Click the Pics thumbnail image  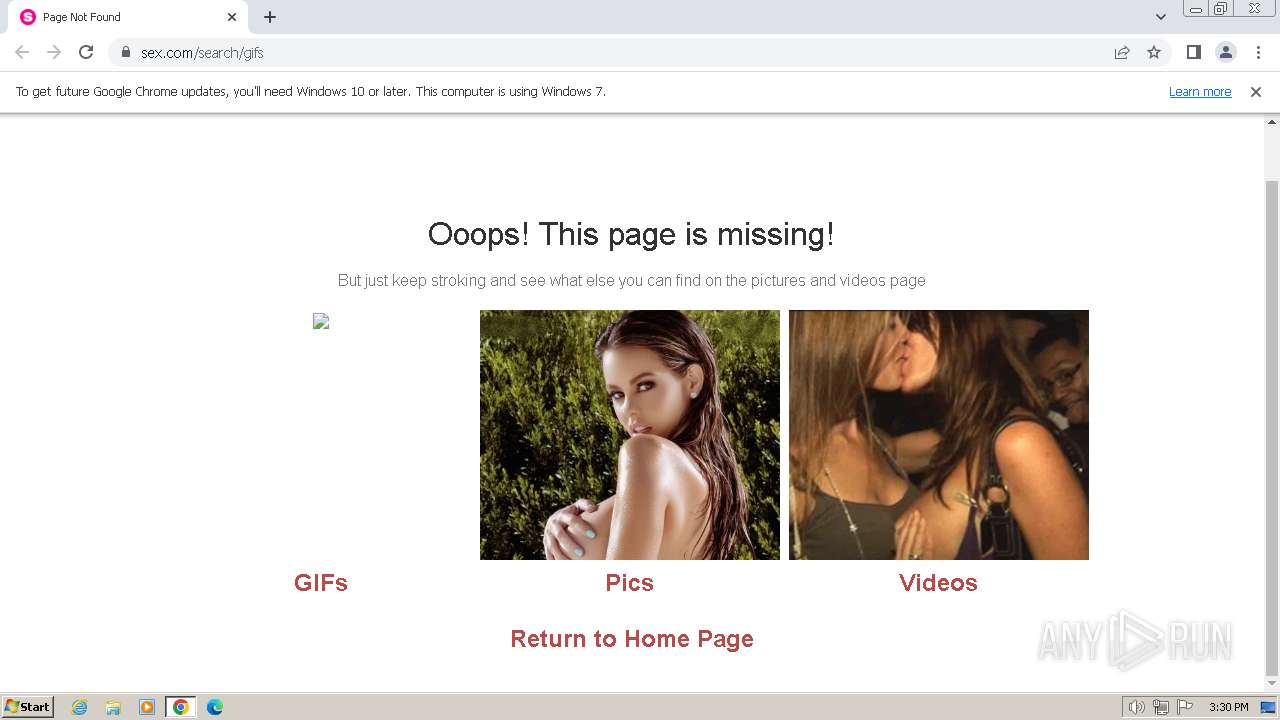[x=630, y=435]
